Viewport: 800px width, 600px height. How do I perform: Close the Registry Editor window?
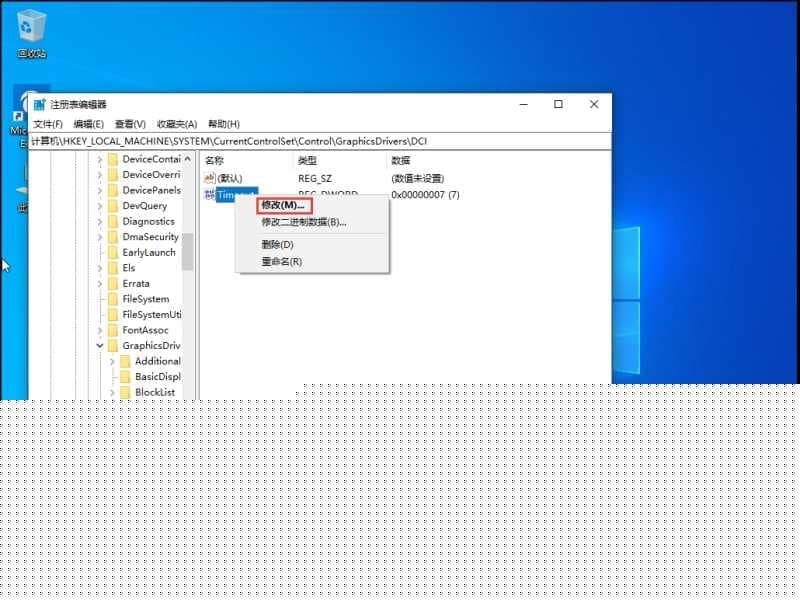click(594, 104)
